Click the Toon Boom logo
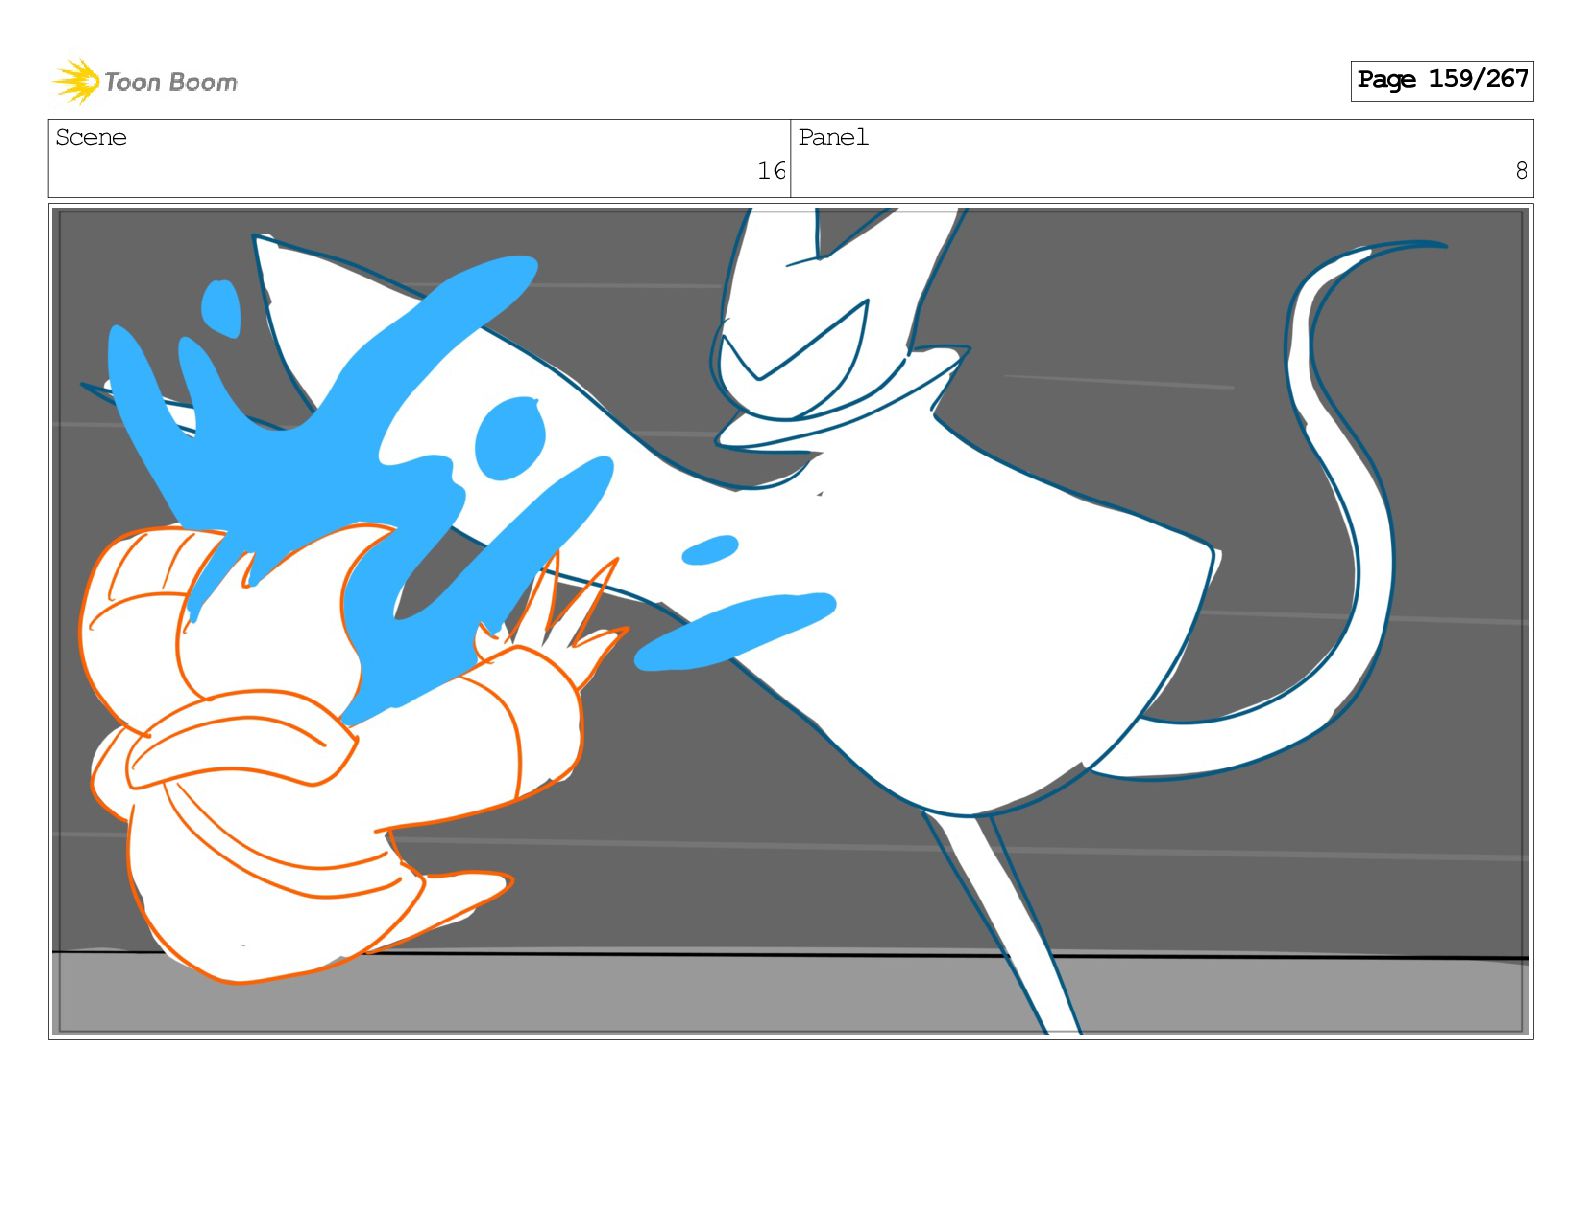Image resolution: width=1584 pixels, height=1224 pixels. tap(145, 81)
